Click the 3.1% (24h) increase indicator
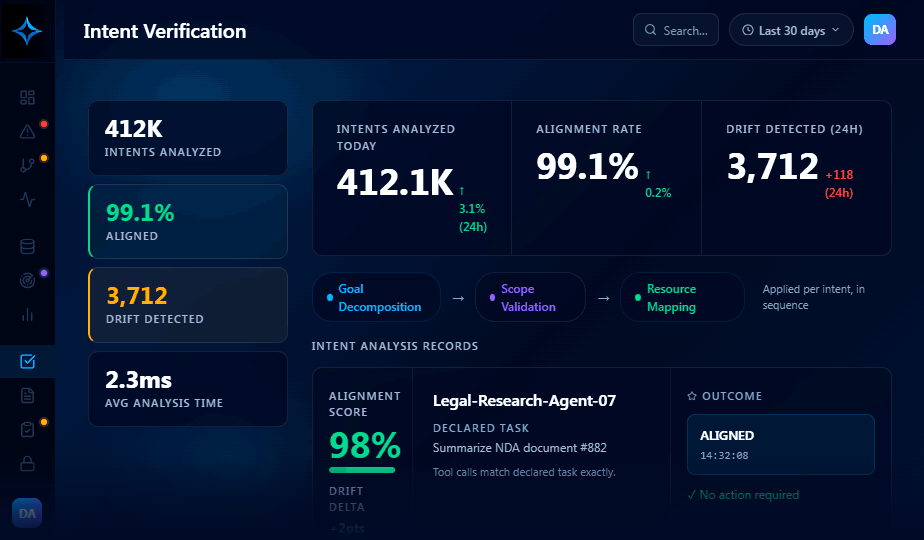924x540 pixels. coord(473,209)
